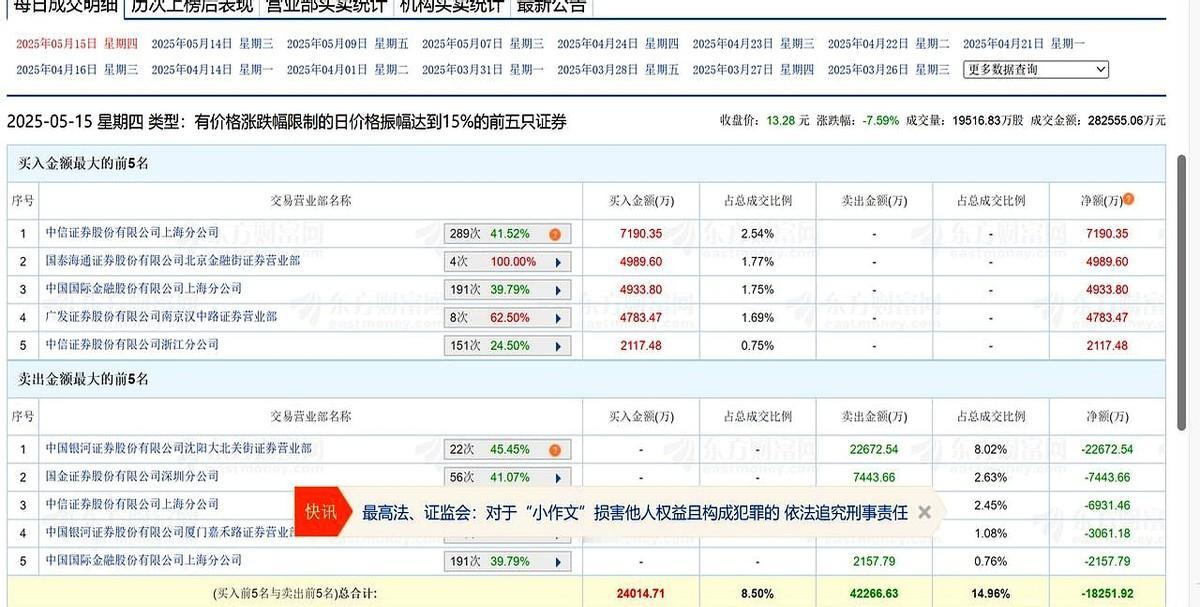
Task: Click the orange help icon beside 净额(万) header
Action: [x=1128, y=199]
